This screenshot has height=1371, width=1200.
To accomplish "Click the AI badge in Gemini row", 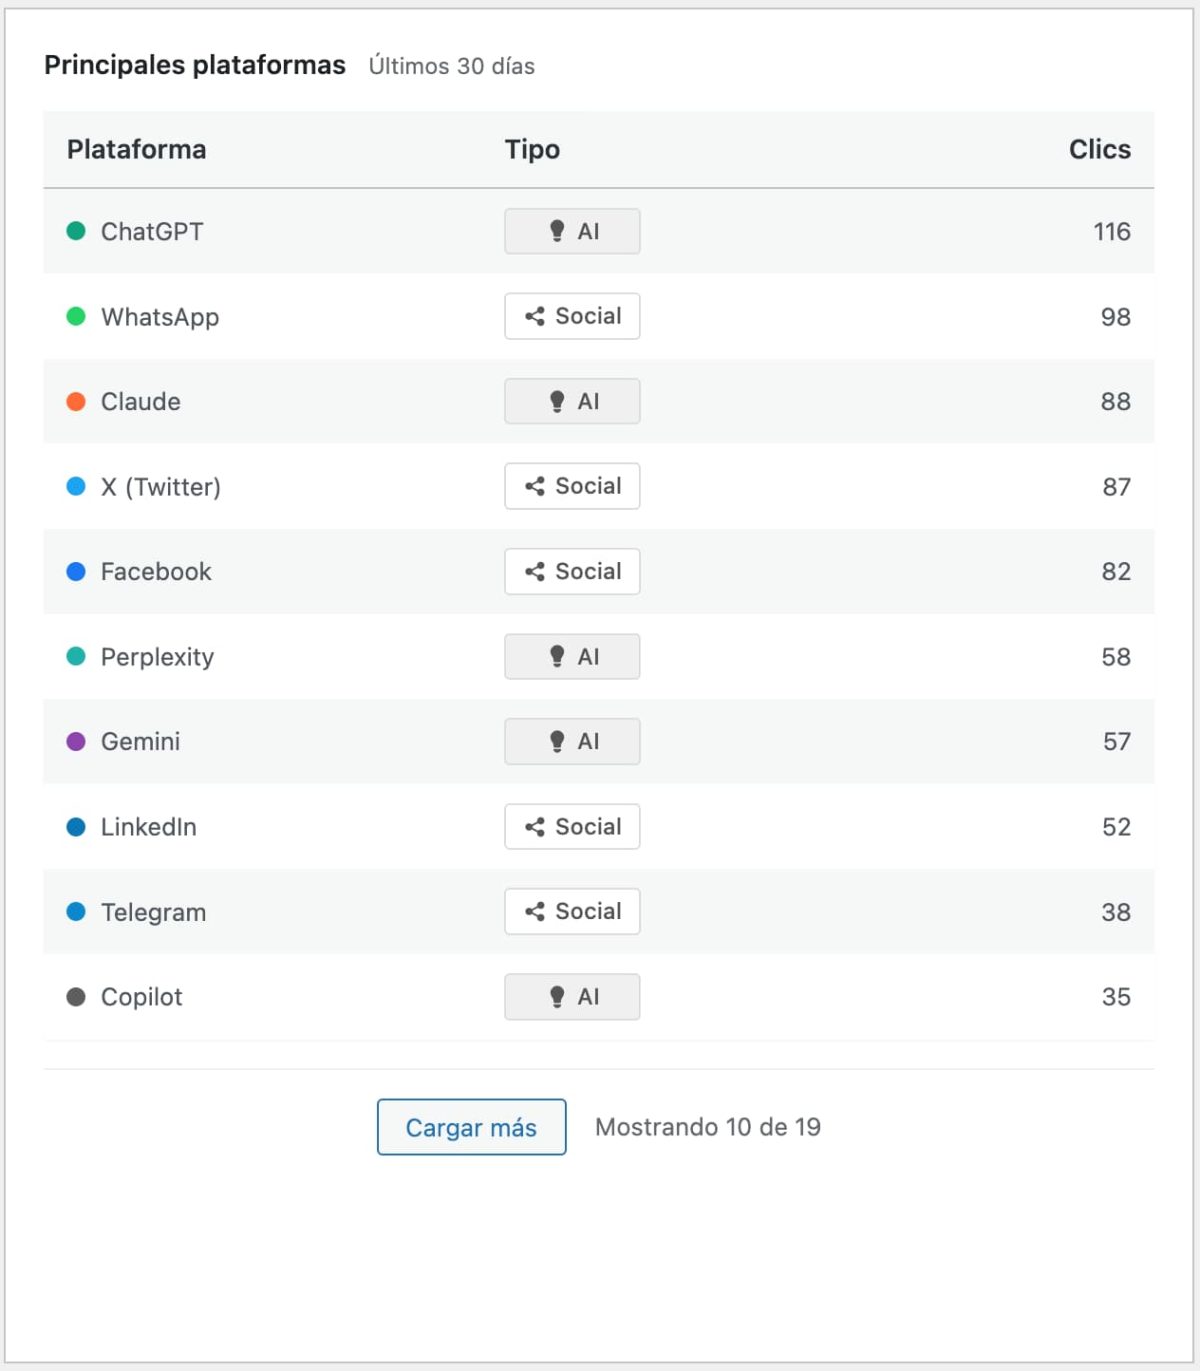I will 572,741.
